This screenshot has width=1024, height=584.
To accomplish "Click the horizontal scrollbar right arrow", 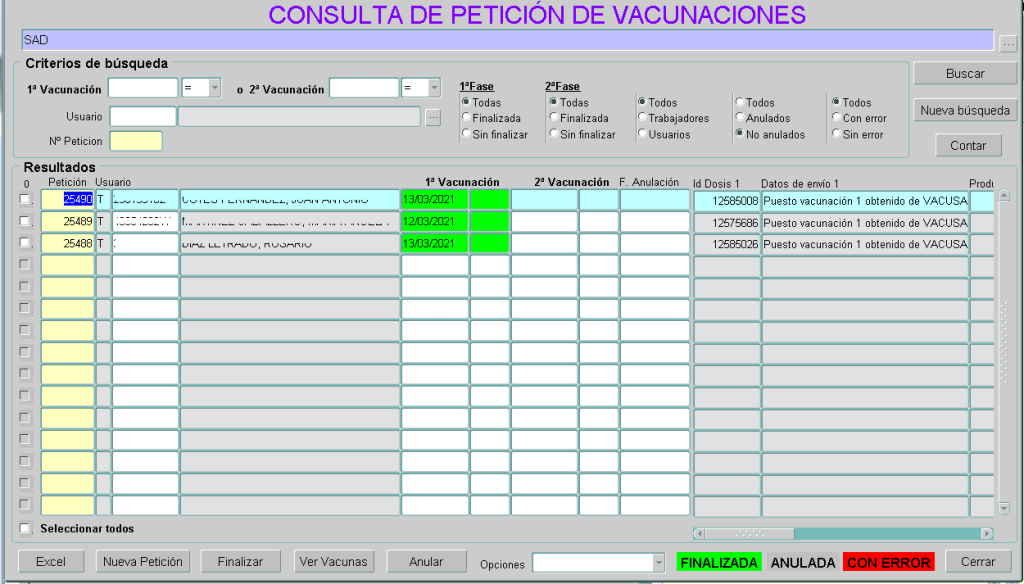I will pos(986,533).
